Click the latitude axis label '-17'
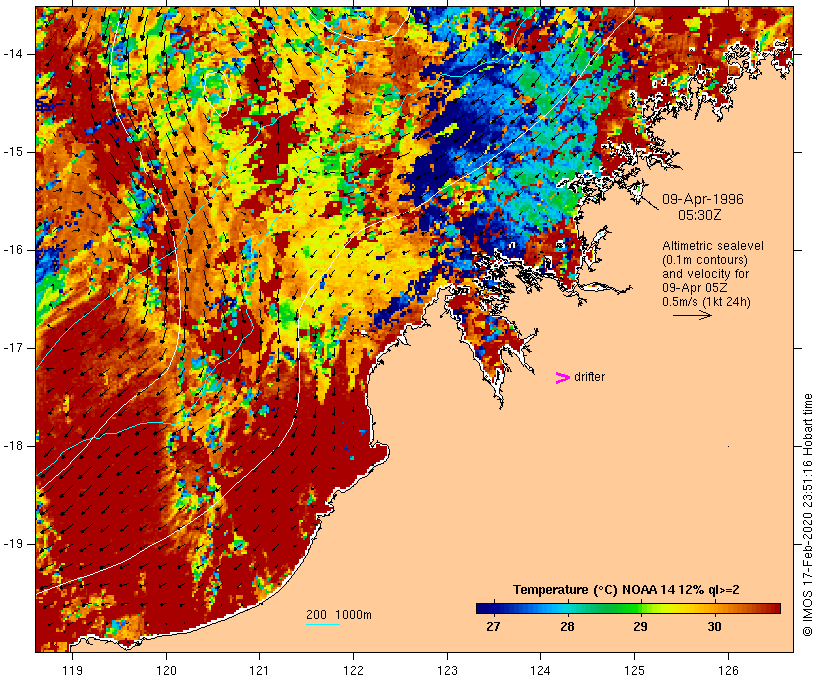This screenshot has width=820, height=680. 13,348
